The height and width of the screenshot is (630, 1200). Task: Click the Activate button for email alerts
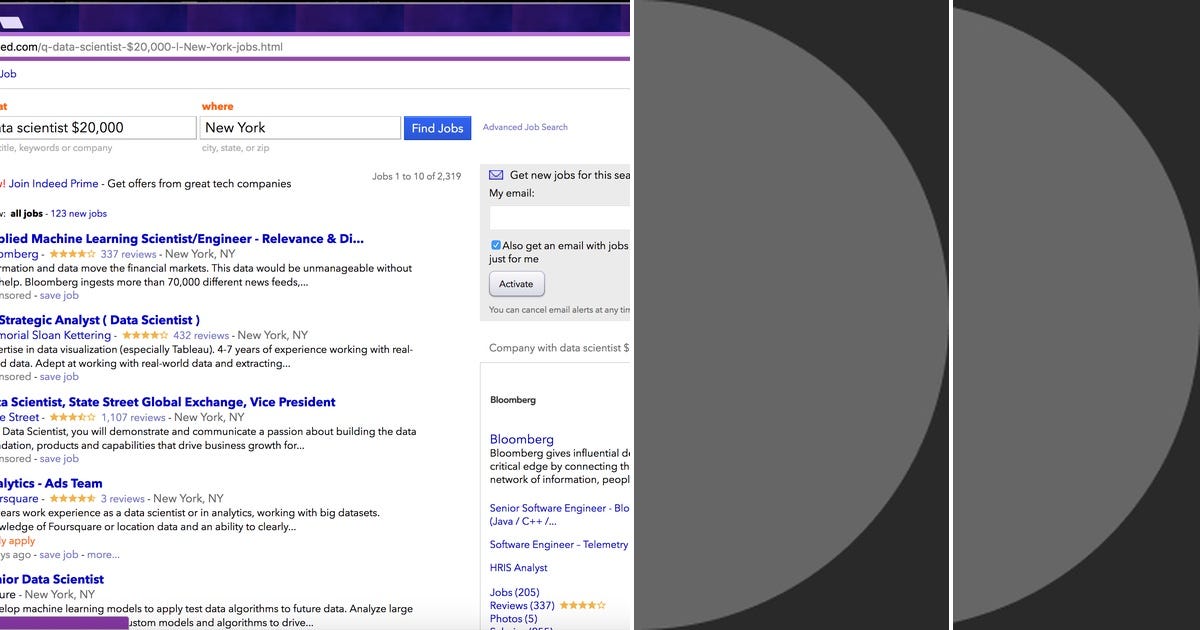point(516,284)
